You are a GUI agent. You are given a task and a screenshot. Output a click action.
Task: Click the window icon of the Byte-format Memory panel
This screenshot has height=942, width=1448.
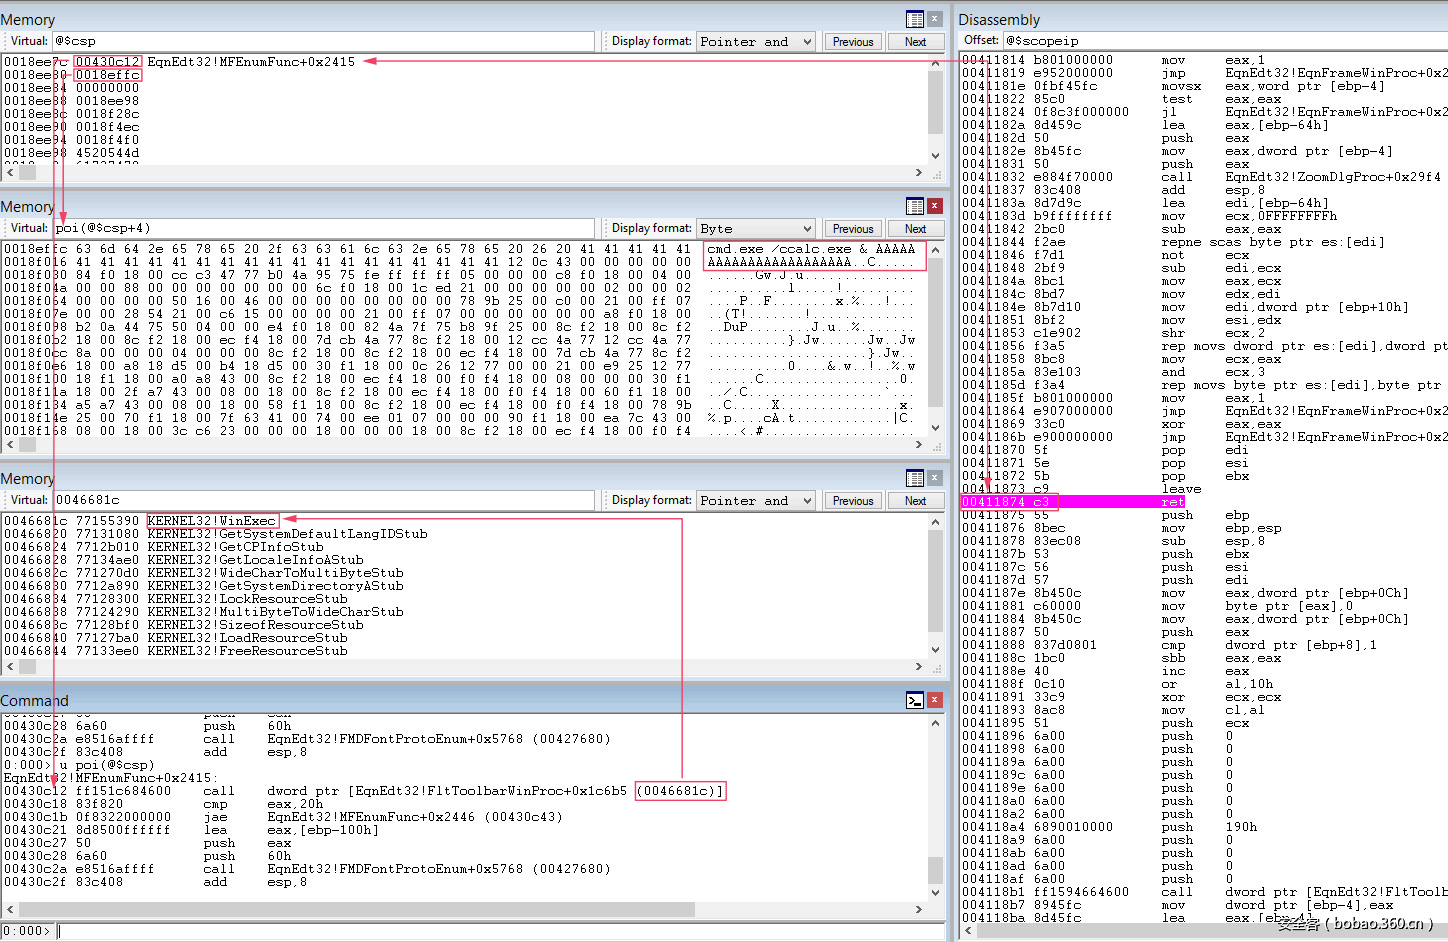[x=914, y=206]
